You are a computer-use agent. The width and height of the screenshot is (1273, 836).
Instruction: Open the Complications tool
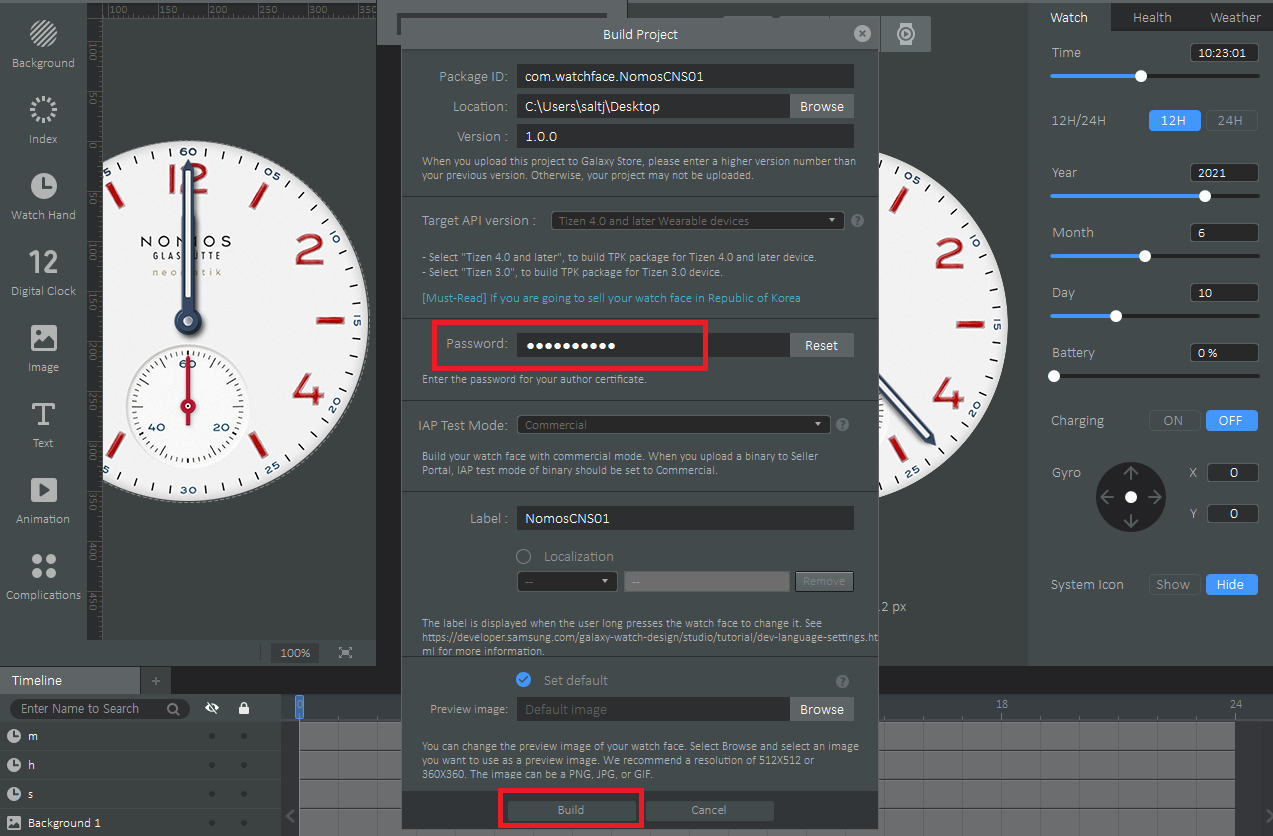43,575
